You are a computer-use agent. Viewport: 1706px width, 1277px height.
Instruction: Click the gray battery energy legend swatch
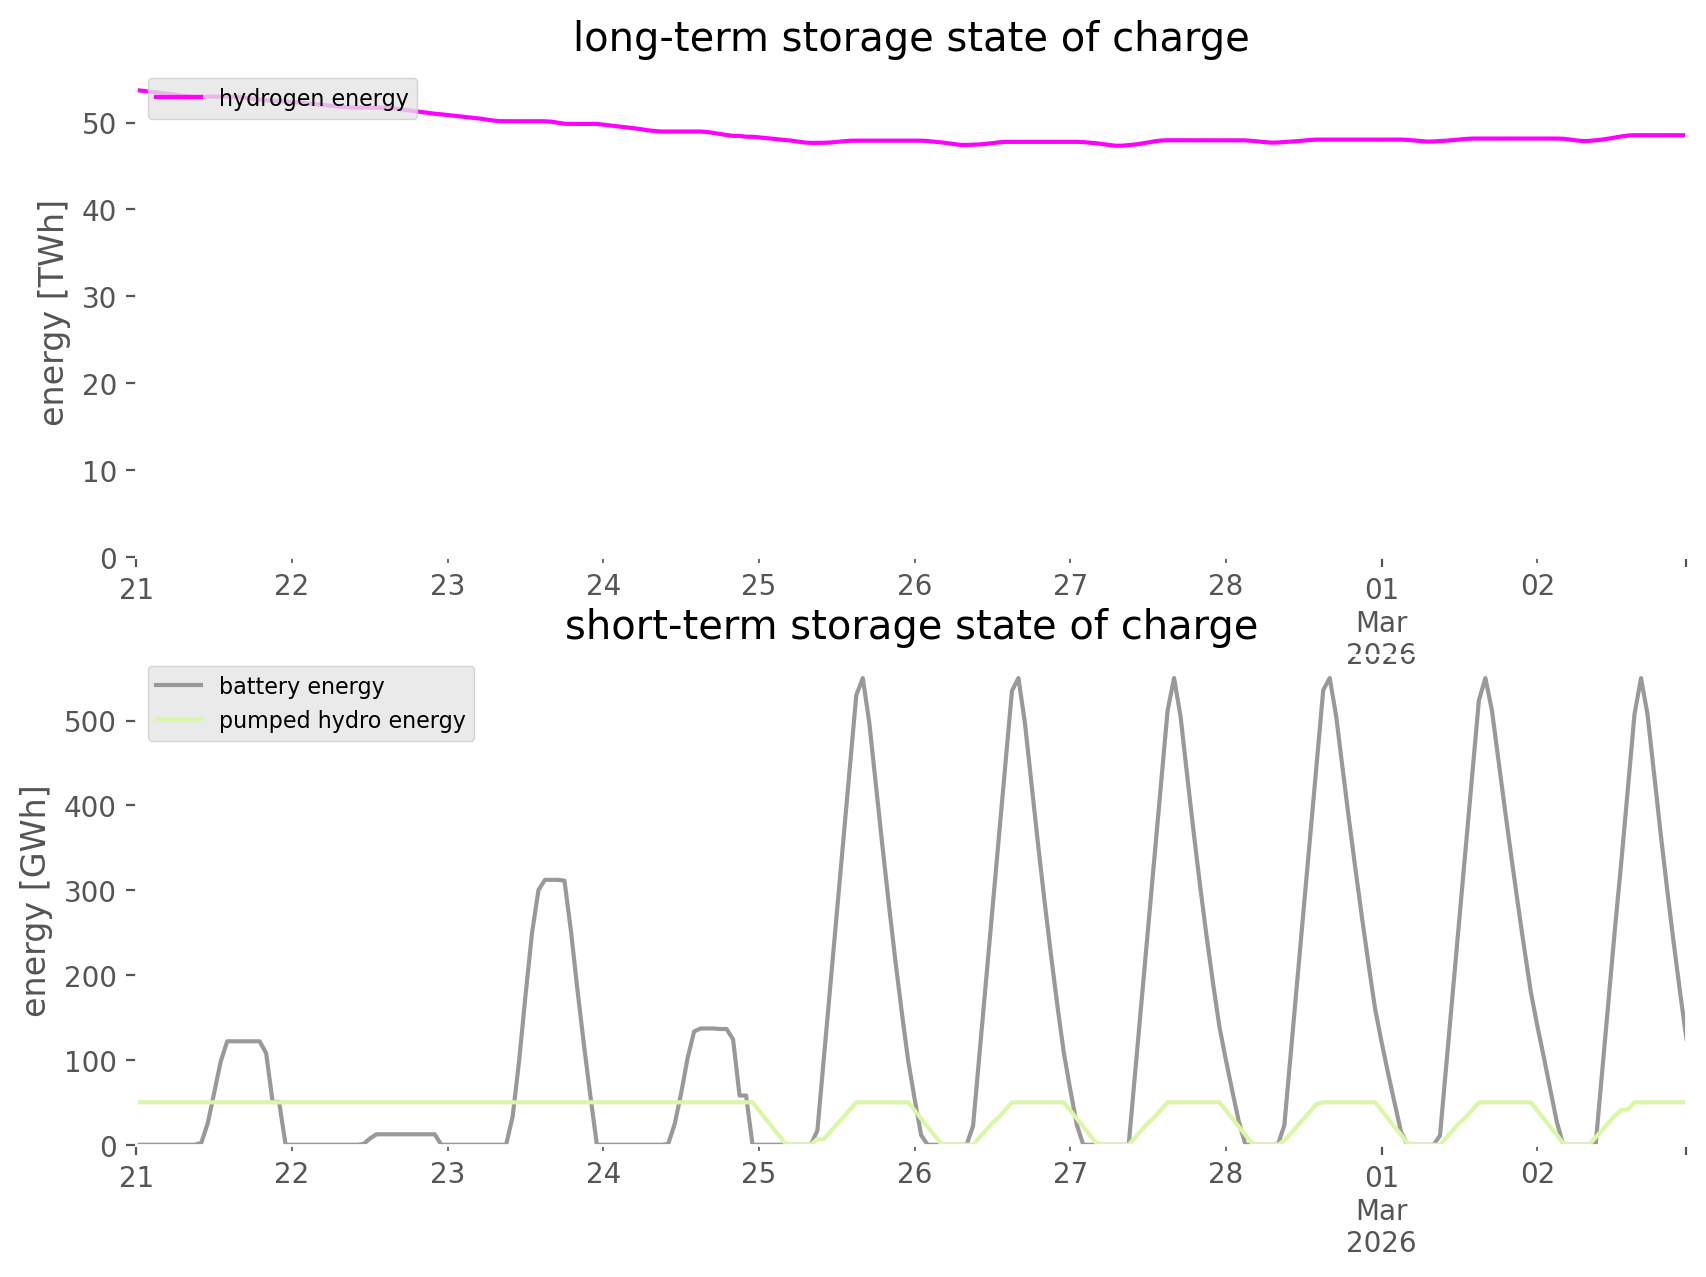pos(178,686)
